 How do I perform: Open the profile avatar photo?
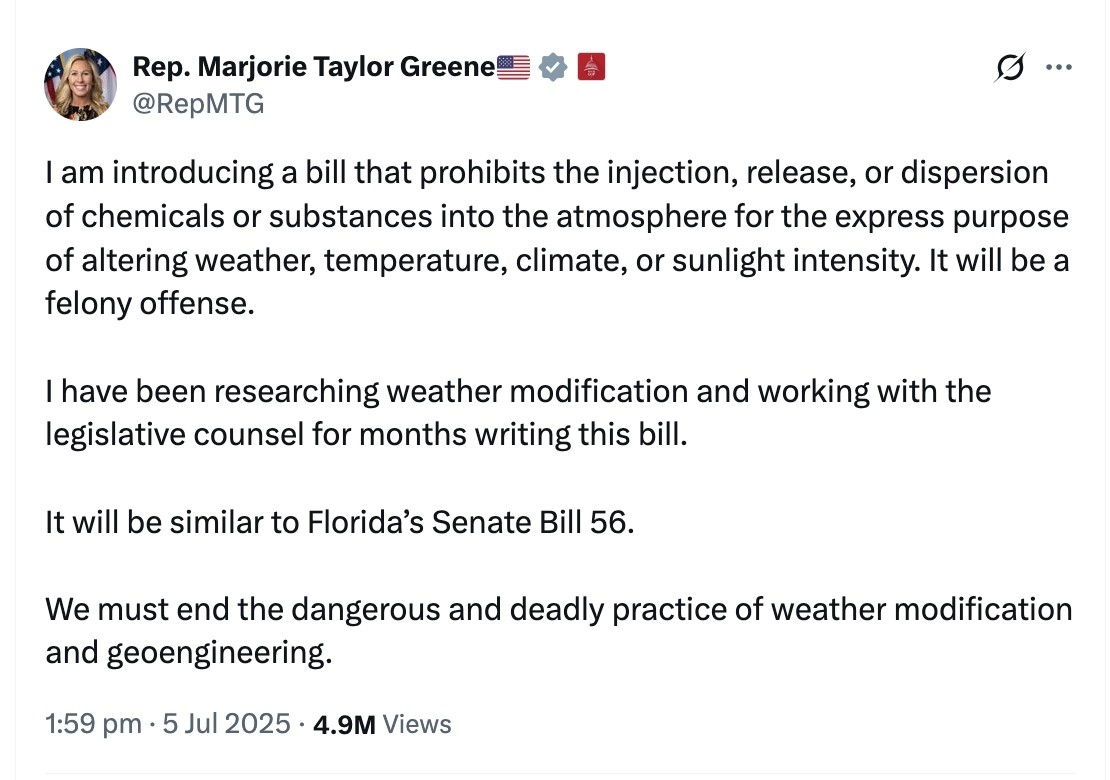(81, 84)
